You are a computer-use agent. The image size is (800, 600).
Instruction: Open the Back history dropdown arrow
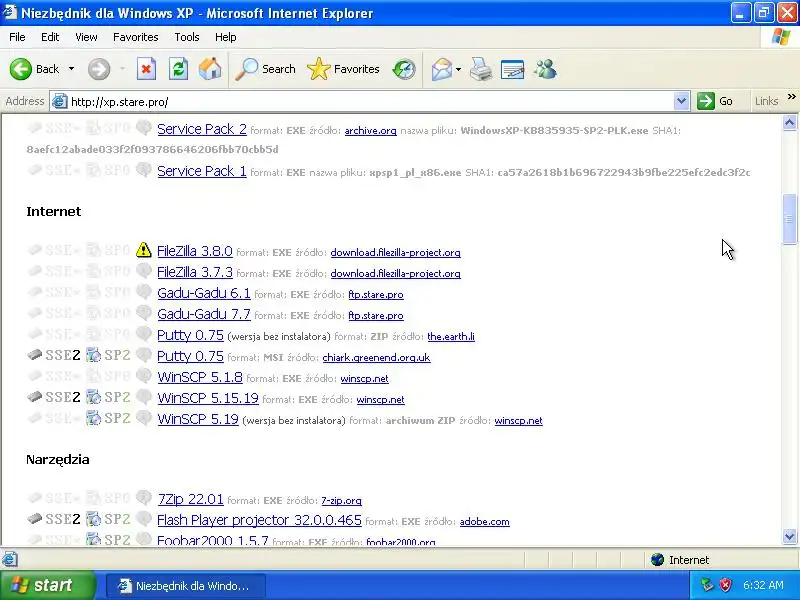71,69
